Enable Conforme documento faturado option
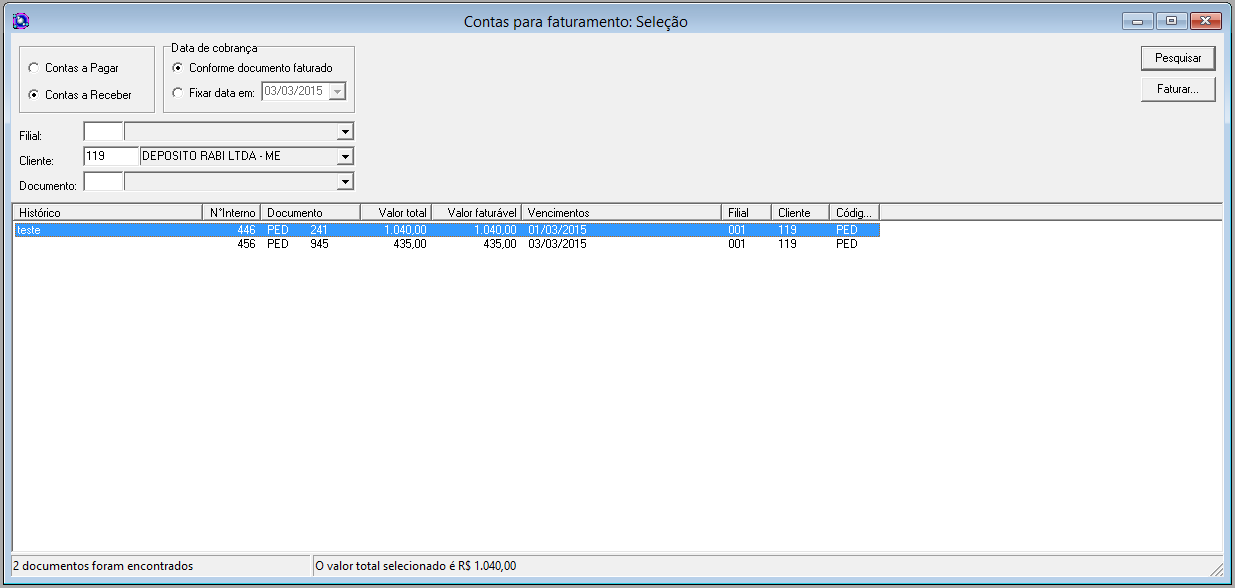Screen dimensions: 1235x588 [178, 69]
